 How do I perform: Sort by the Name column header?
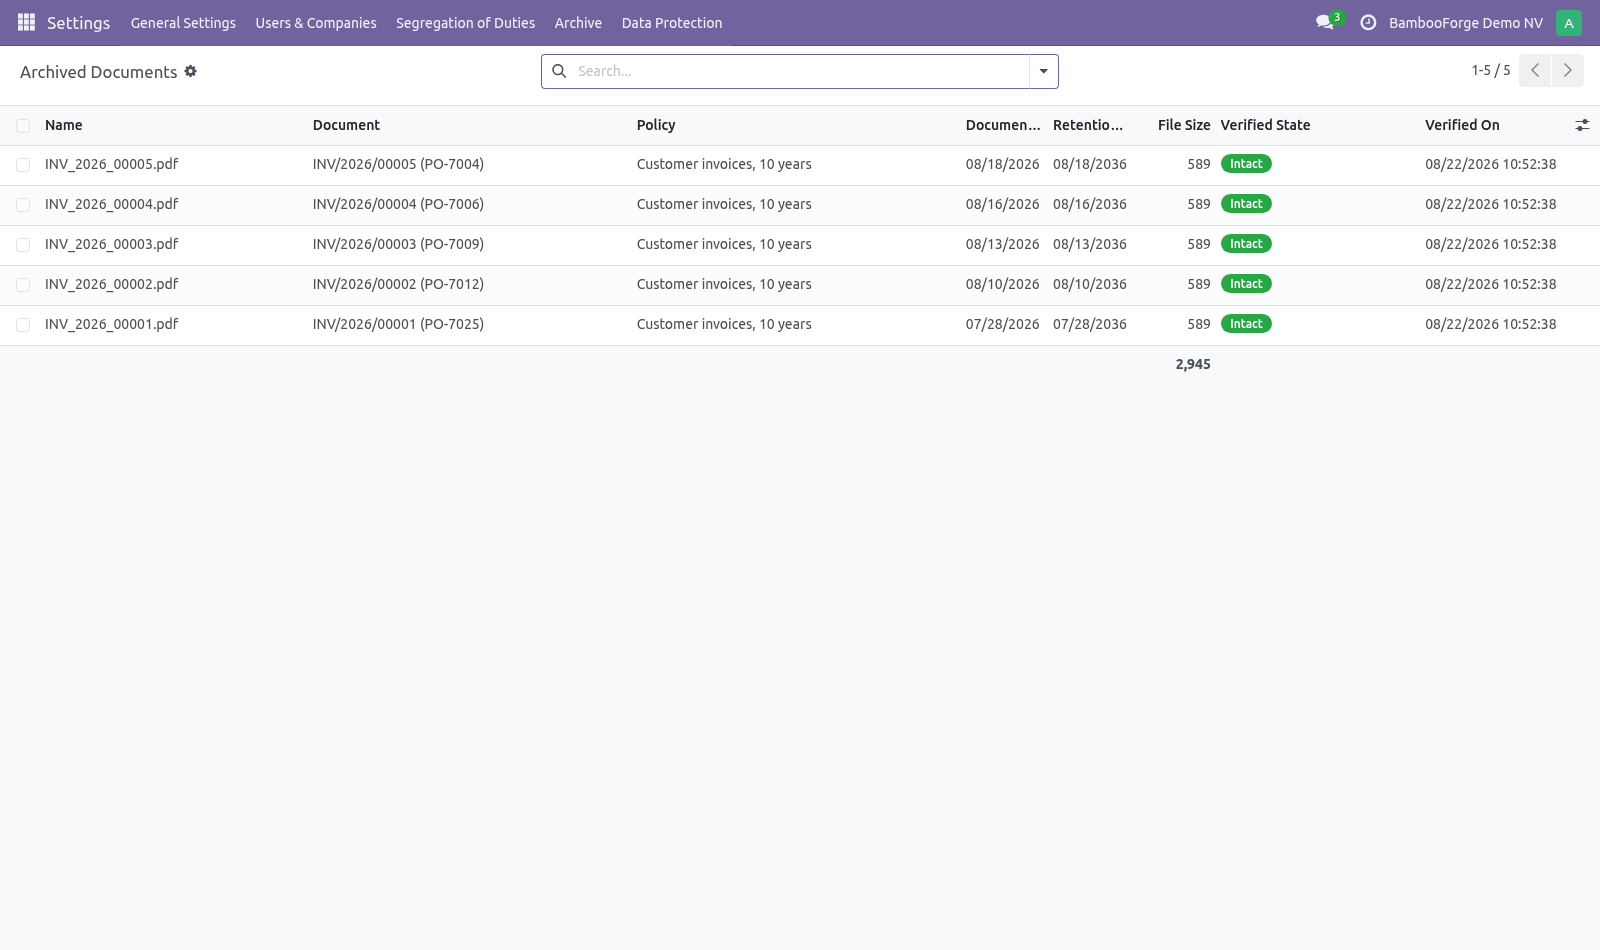(64, 125)
